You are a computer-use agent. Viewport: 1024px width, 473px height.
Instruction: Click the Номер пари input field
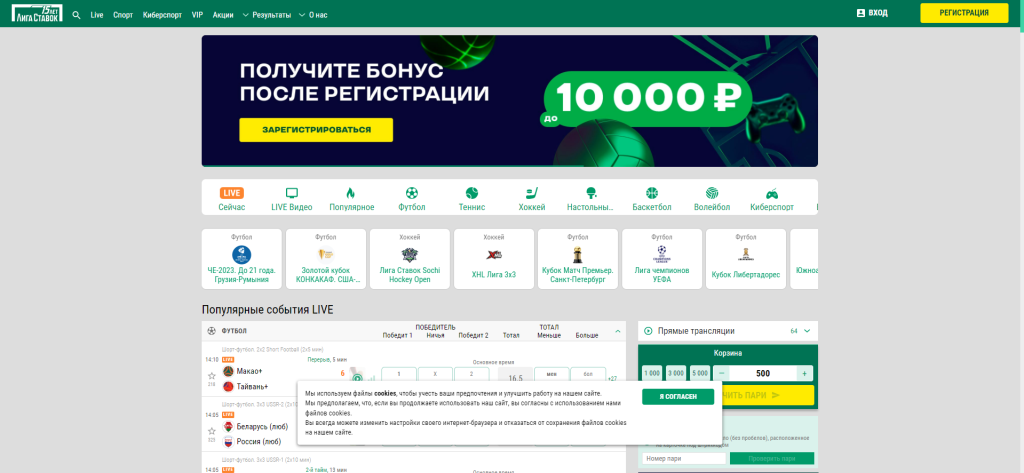click(684, 458)
